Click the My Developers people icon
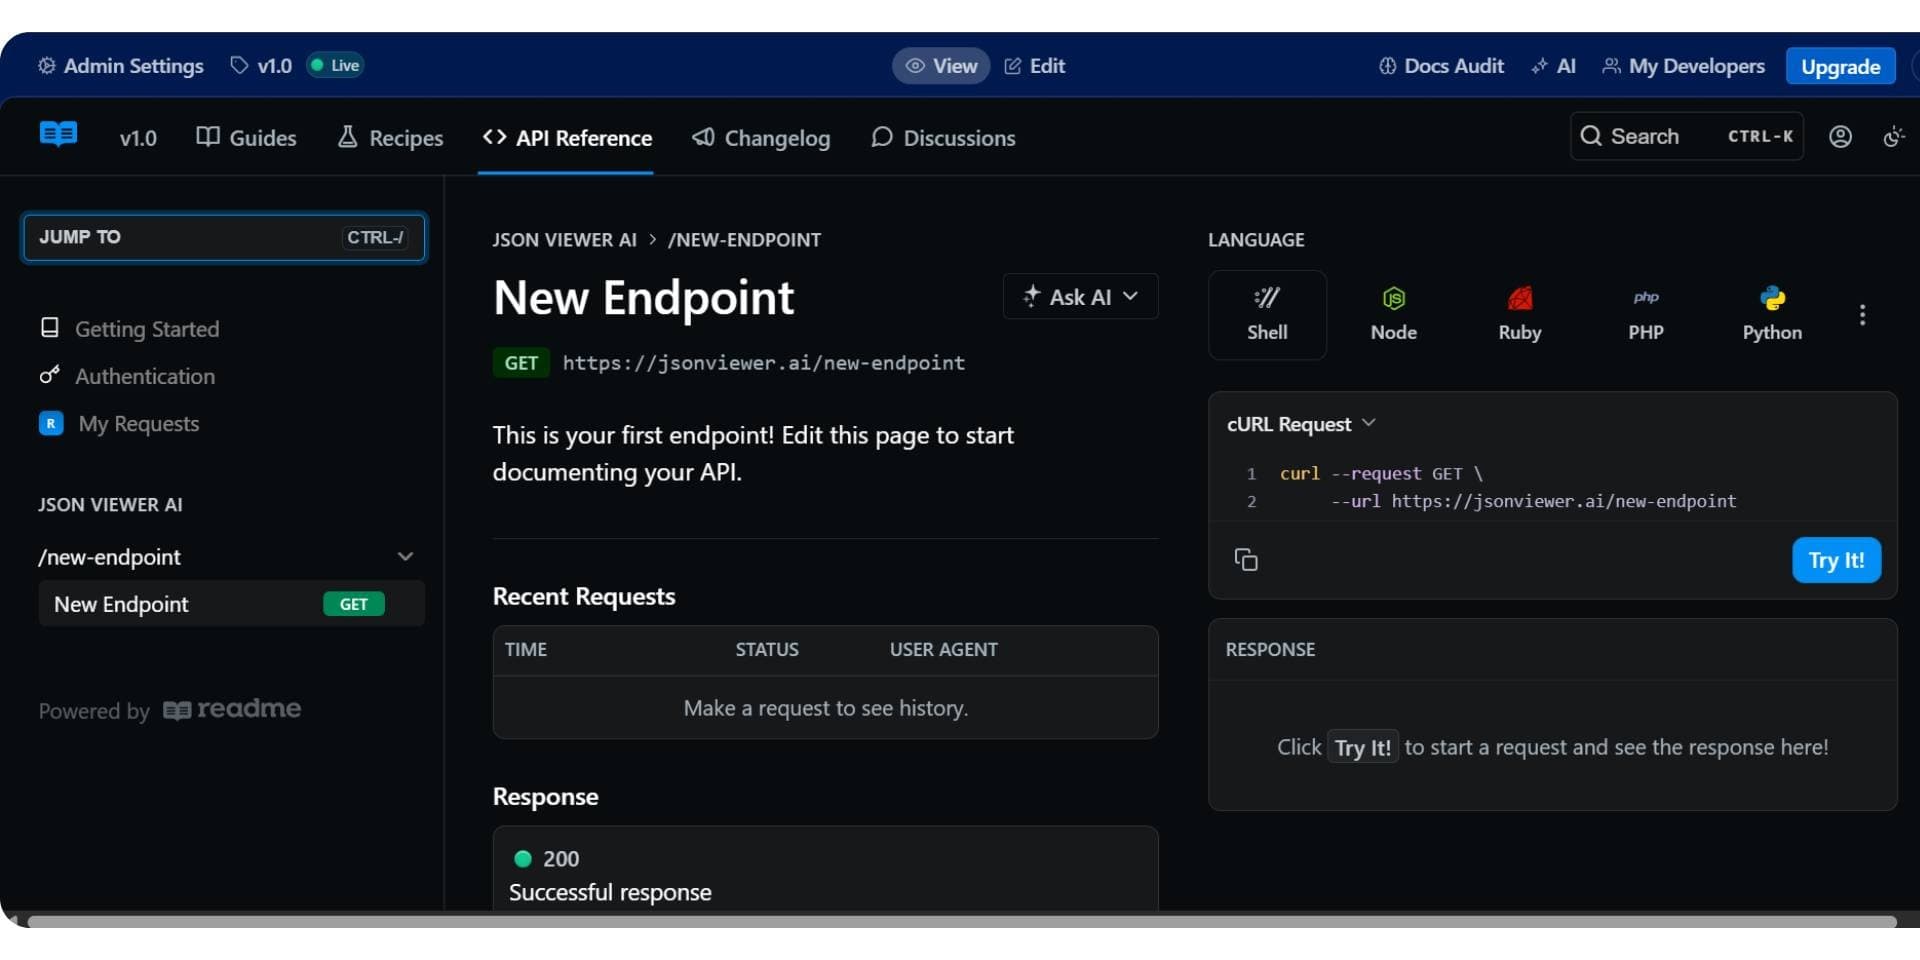The image size is (1920, 960). pos(1611,66)
